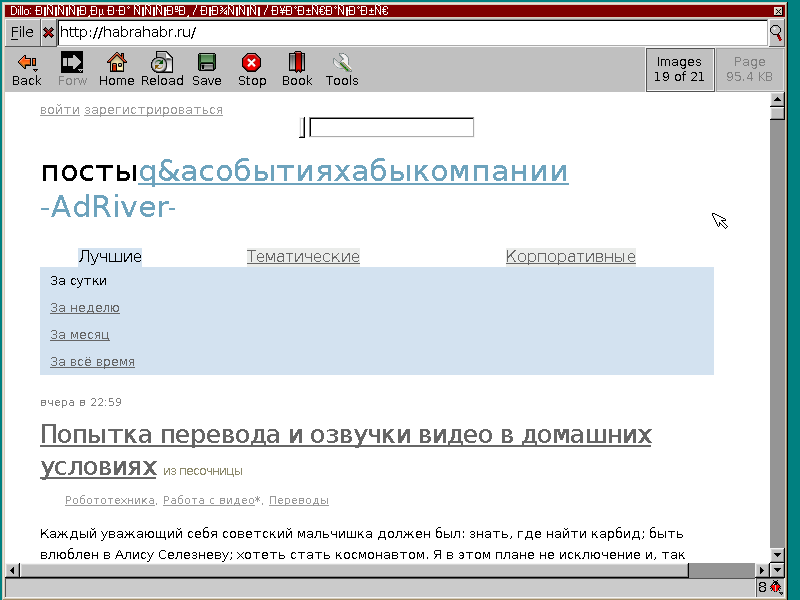
Task: Open the File menu
Action: tap(22, 33)
